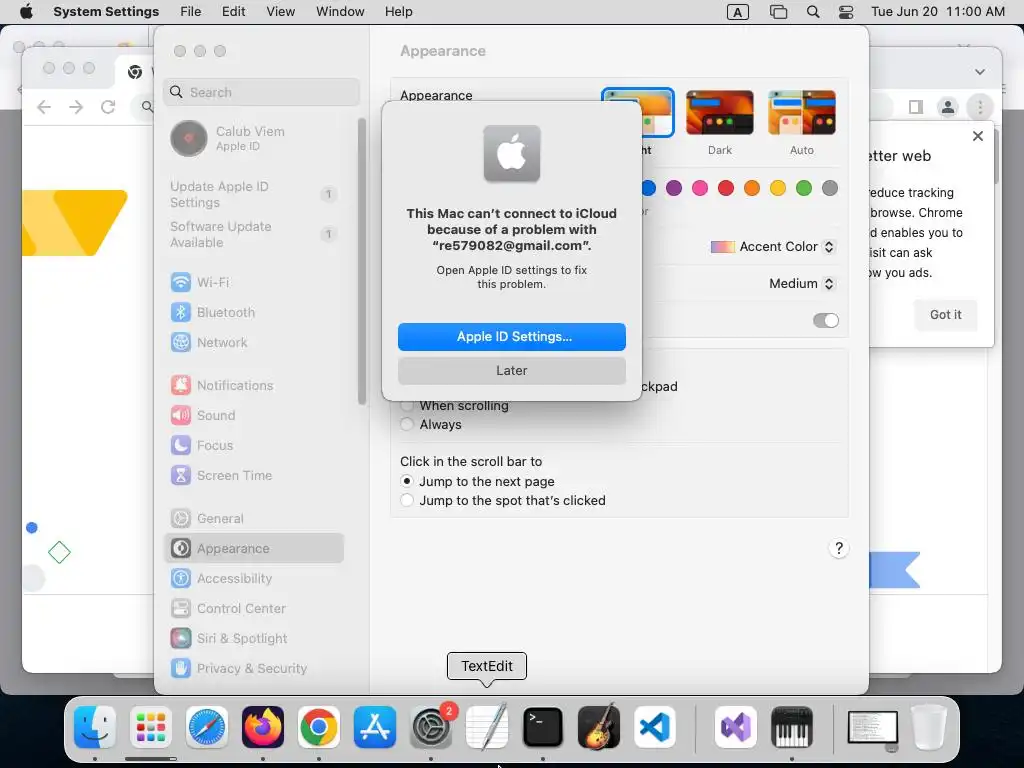Open Visual Studio Code in Dock

click(x=655, y=727)
